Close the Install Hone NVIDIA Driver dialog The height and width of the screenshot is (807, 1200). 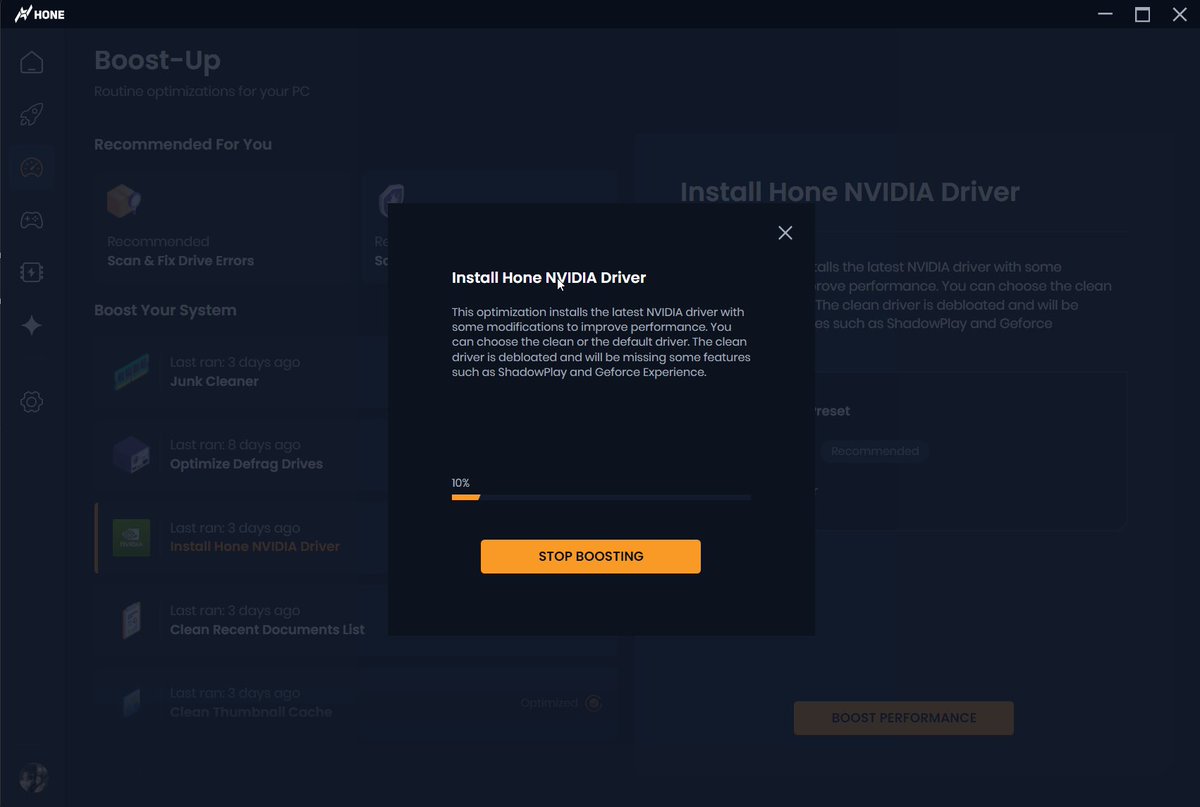point(785,232)
